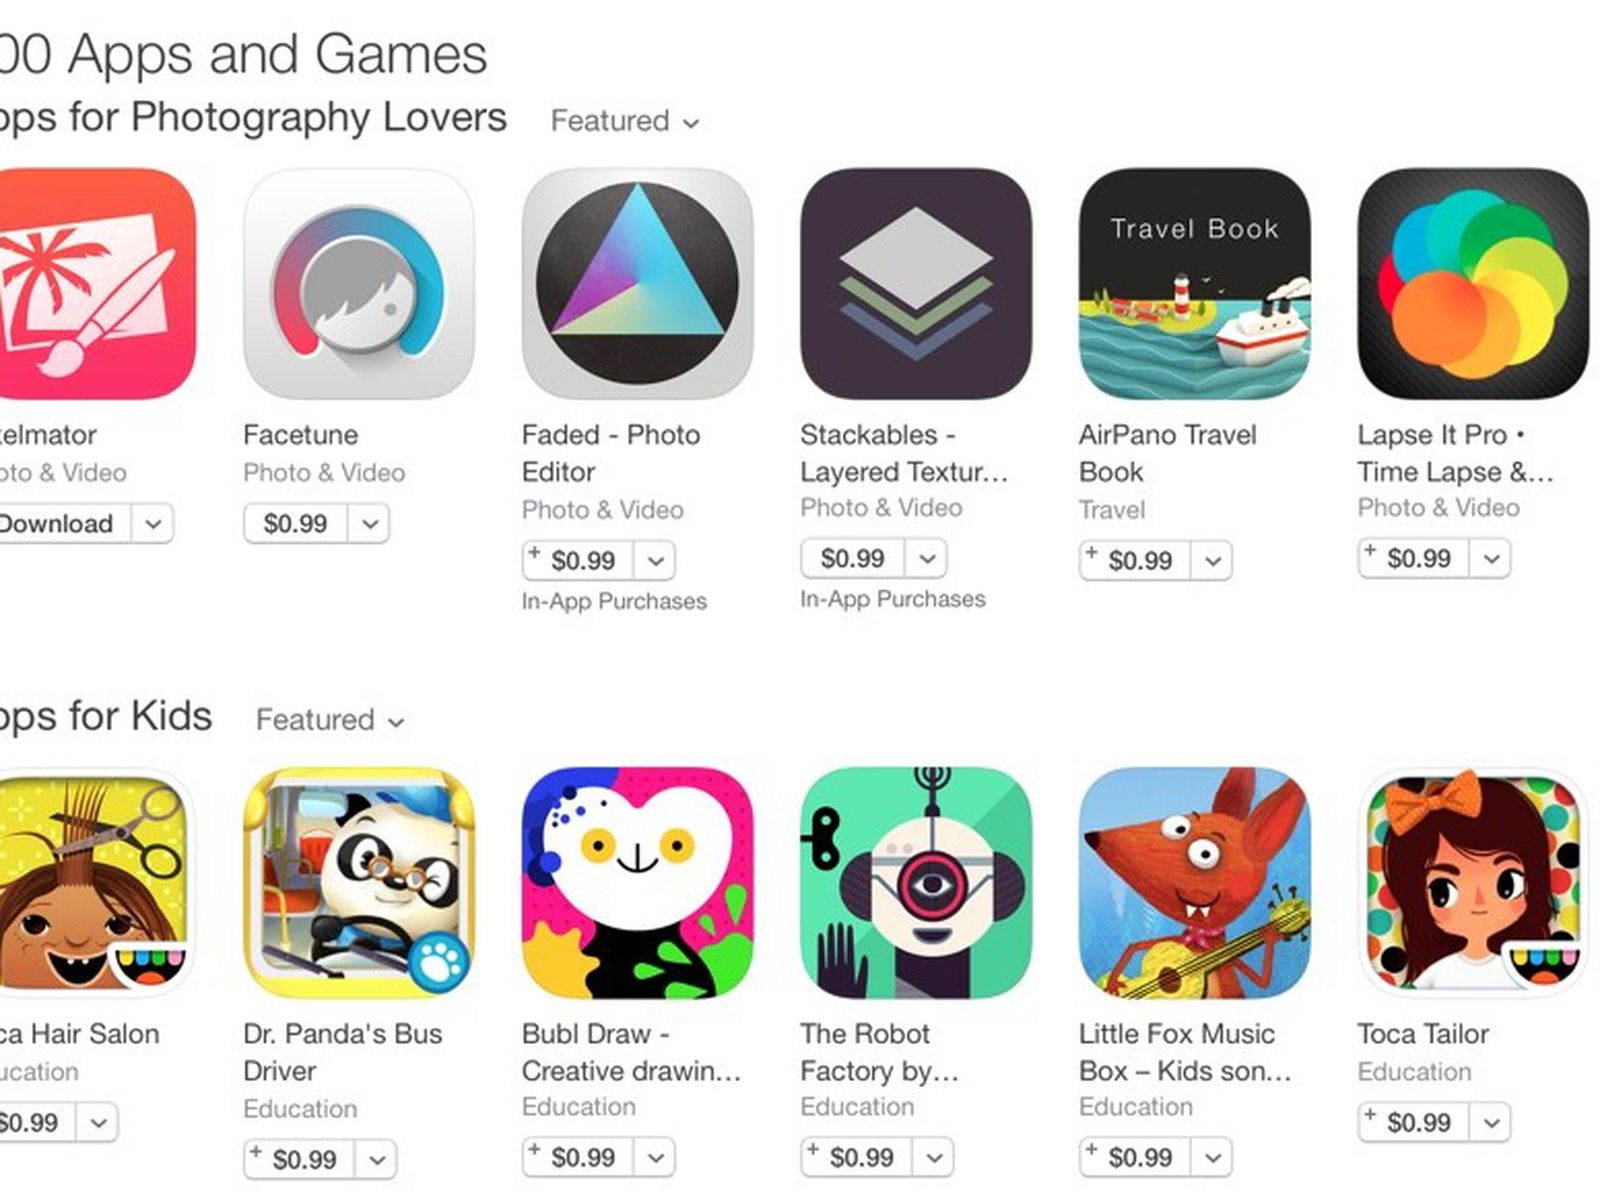Click the Stackables app title link
This screenshot has width=1600, height=1200.
pyautogui.click(x=904, y=453)
